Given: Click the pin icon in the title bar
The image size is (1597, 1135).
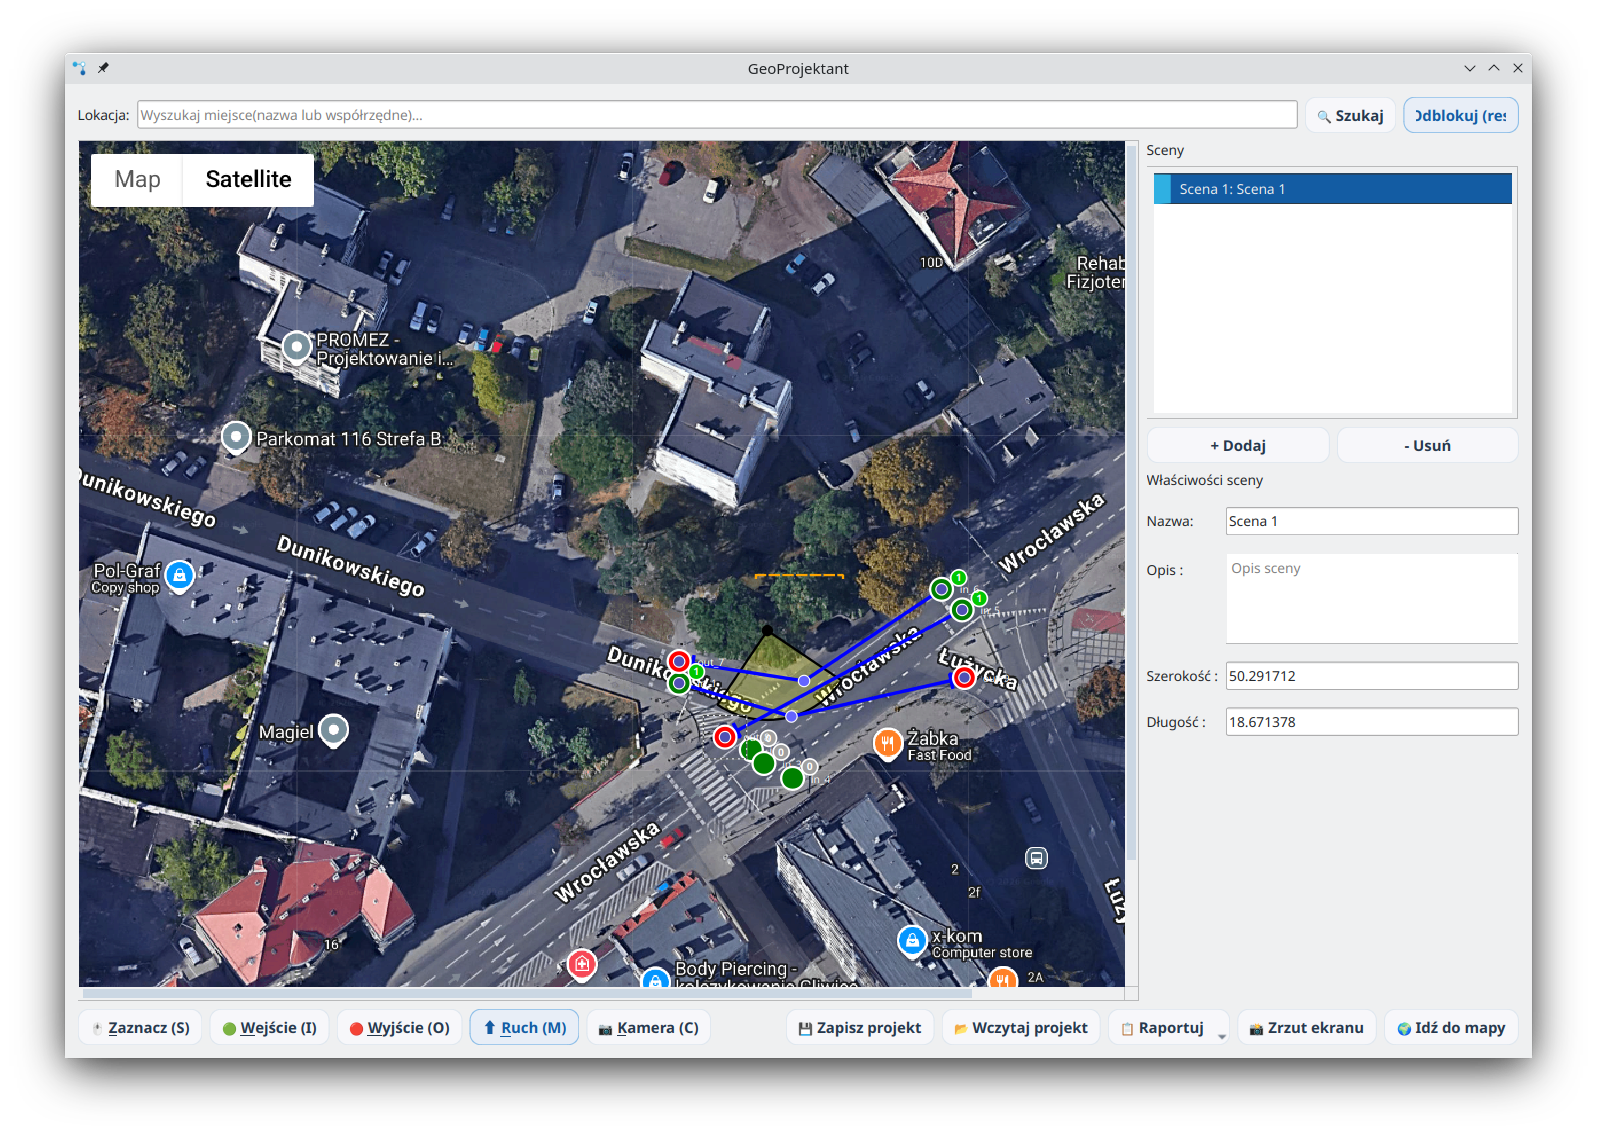Looking at the screenshot, I should coord(103,68).
